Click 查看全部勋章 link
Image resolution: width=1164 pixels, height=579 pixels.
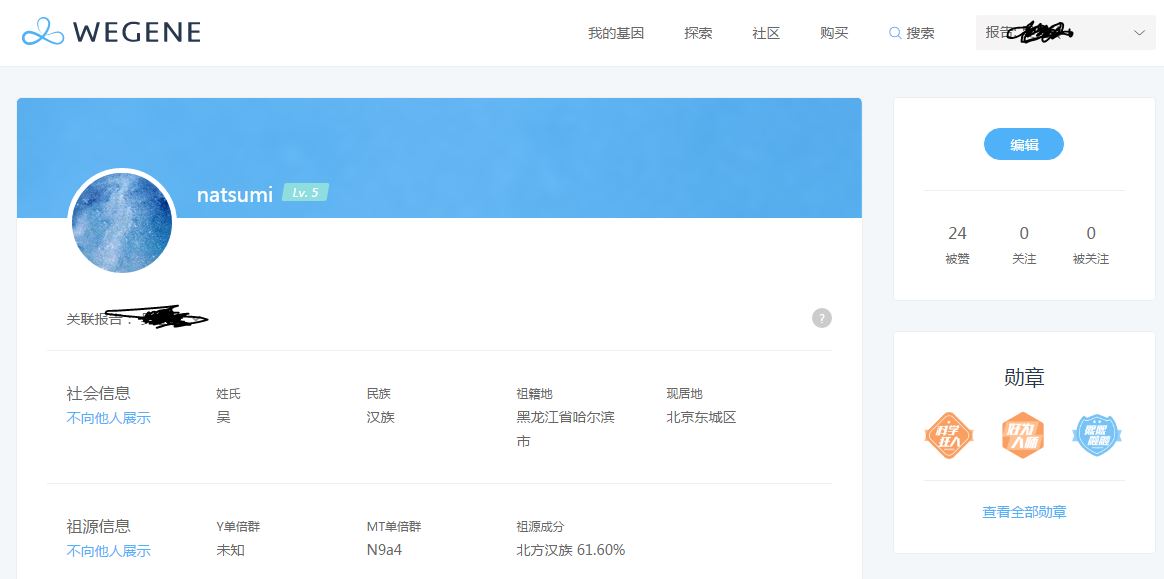[x=1024, y=512]
